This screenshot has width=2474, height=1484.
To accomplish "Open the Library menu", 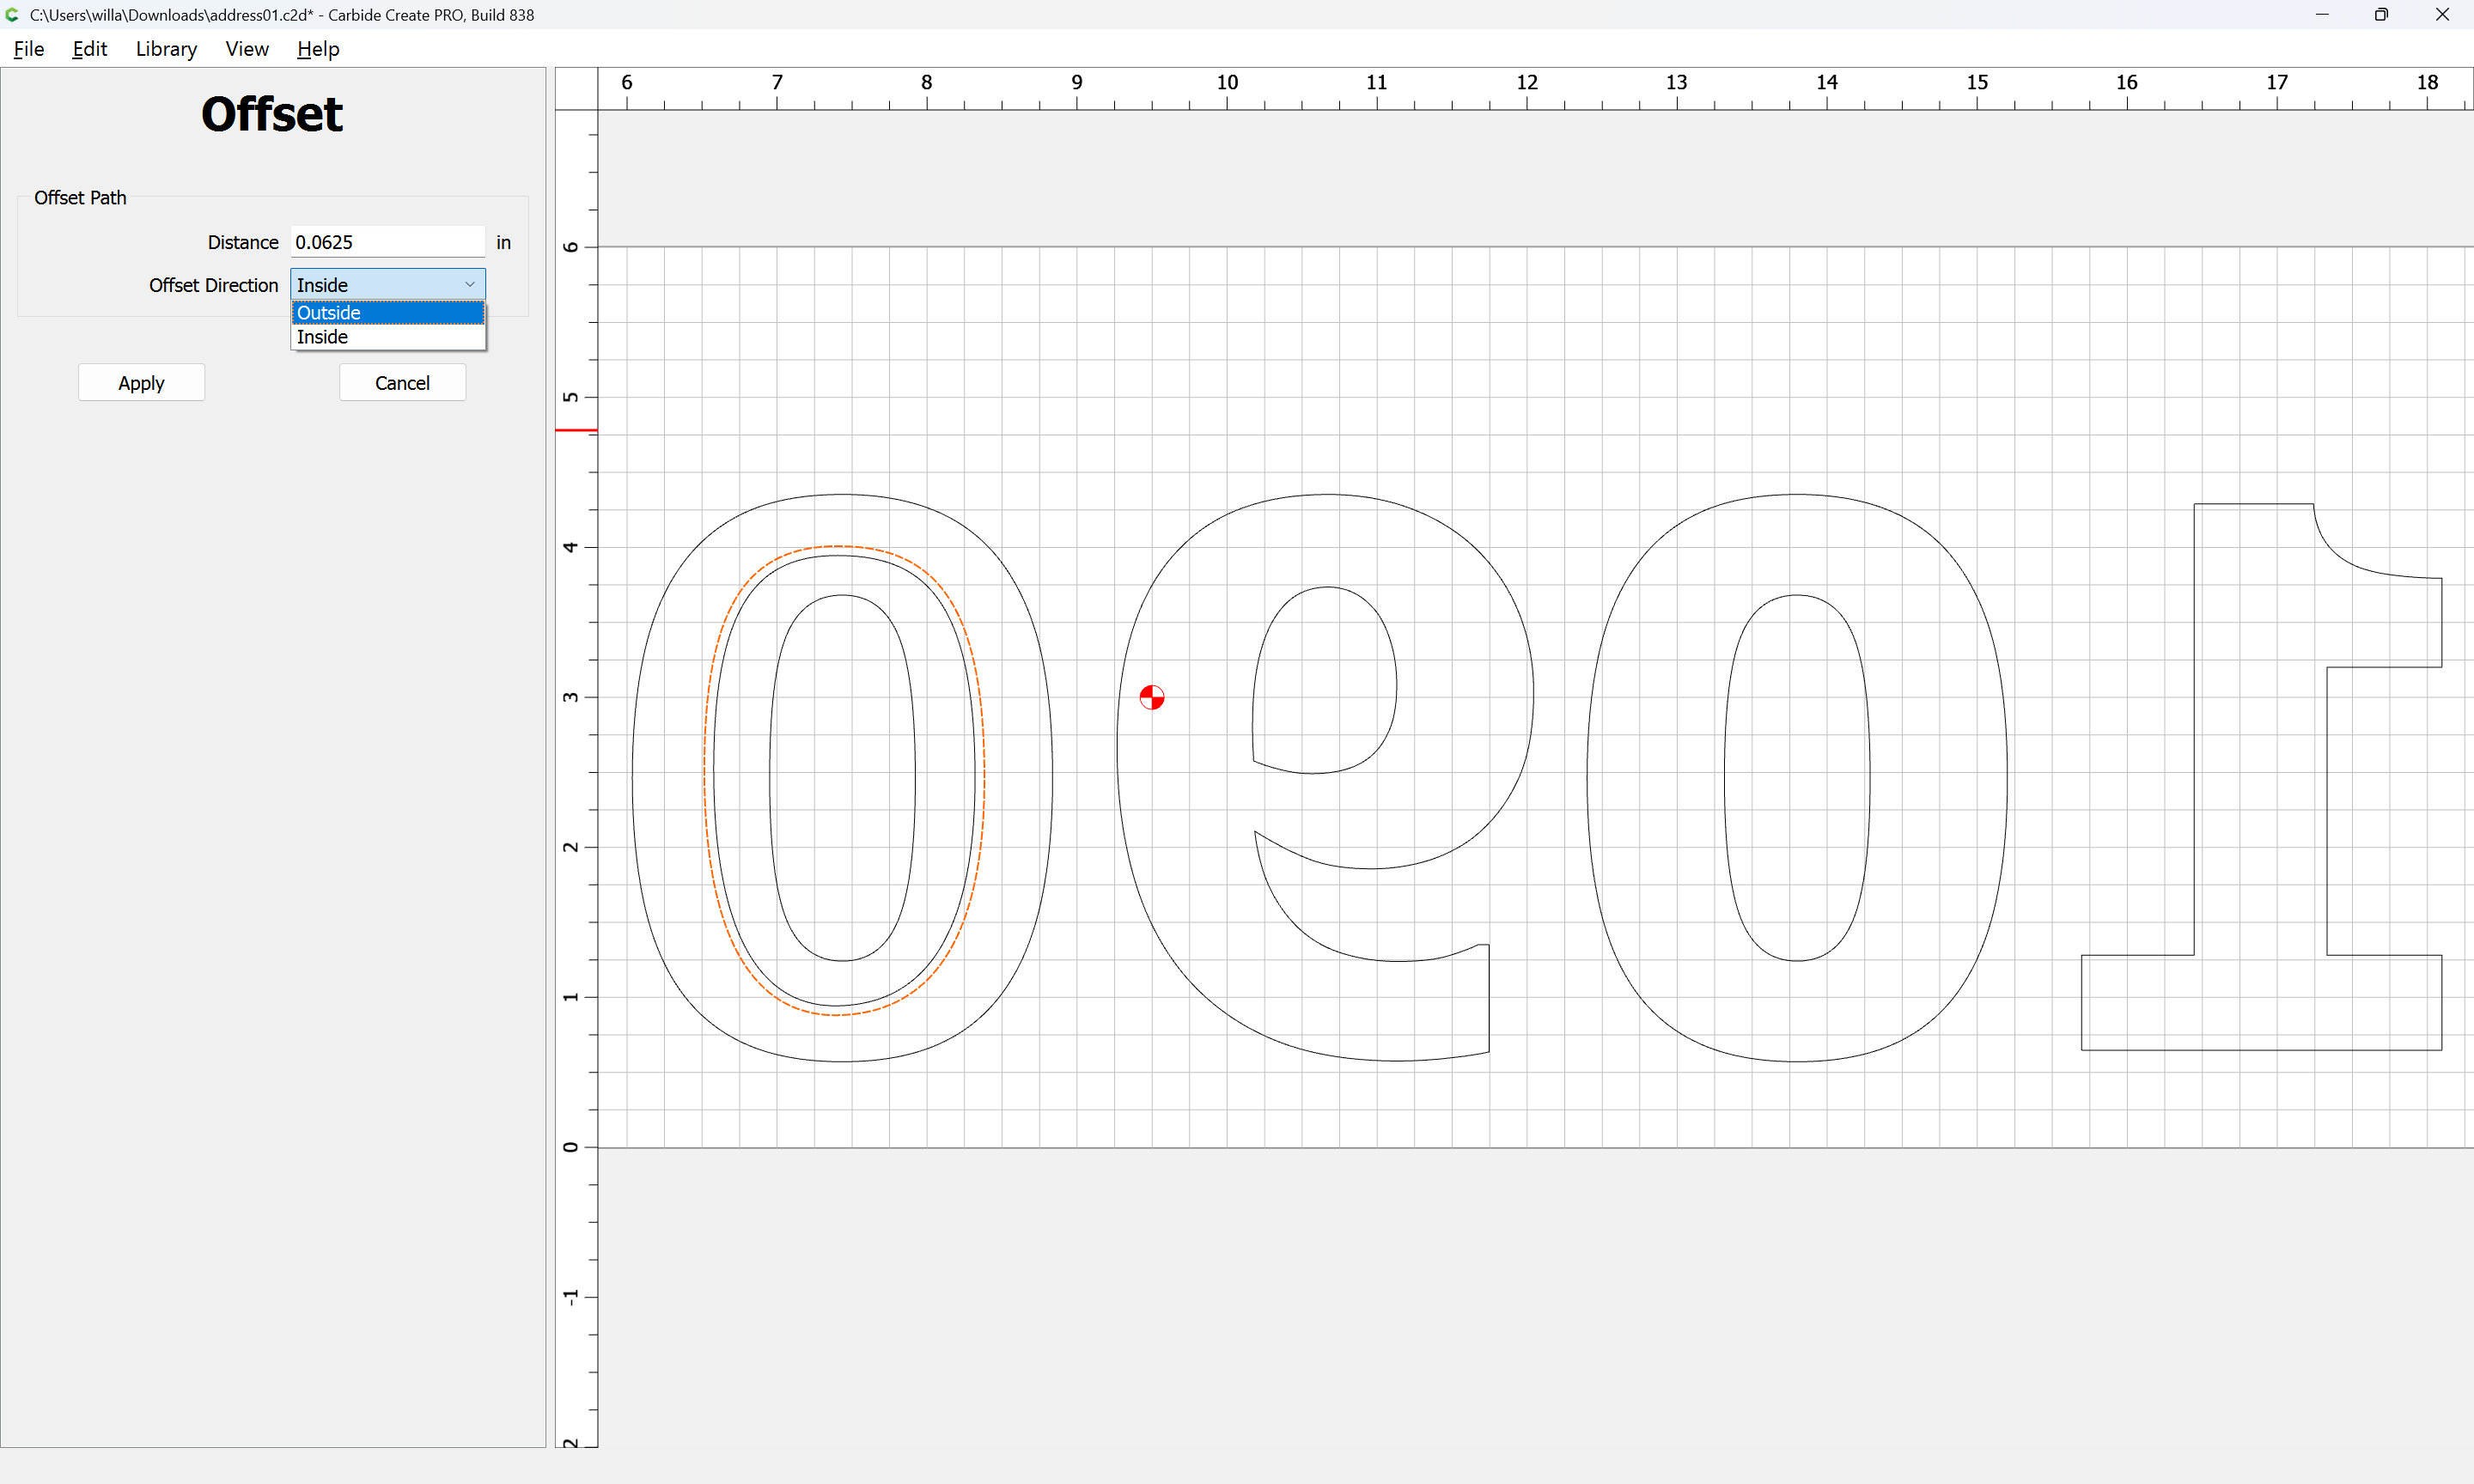I will pyautogui.click(x=166, y=49).
